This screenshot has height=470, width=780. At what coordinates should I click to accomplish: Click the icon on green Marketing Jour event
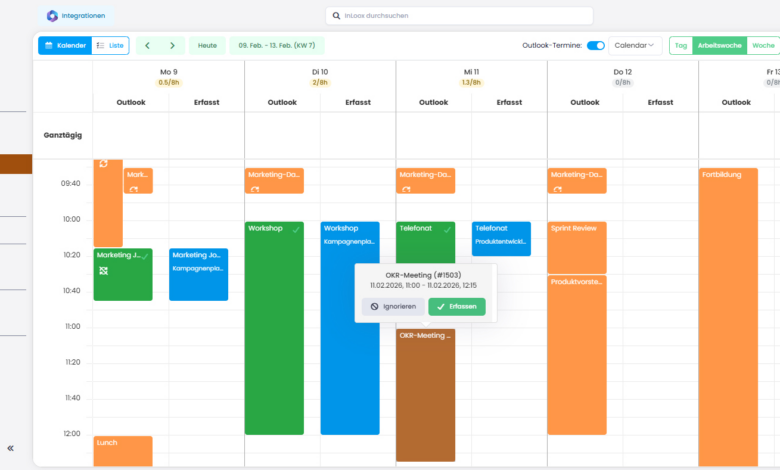103,271
